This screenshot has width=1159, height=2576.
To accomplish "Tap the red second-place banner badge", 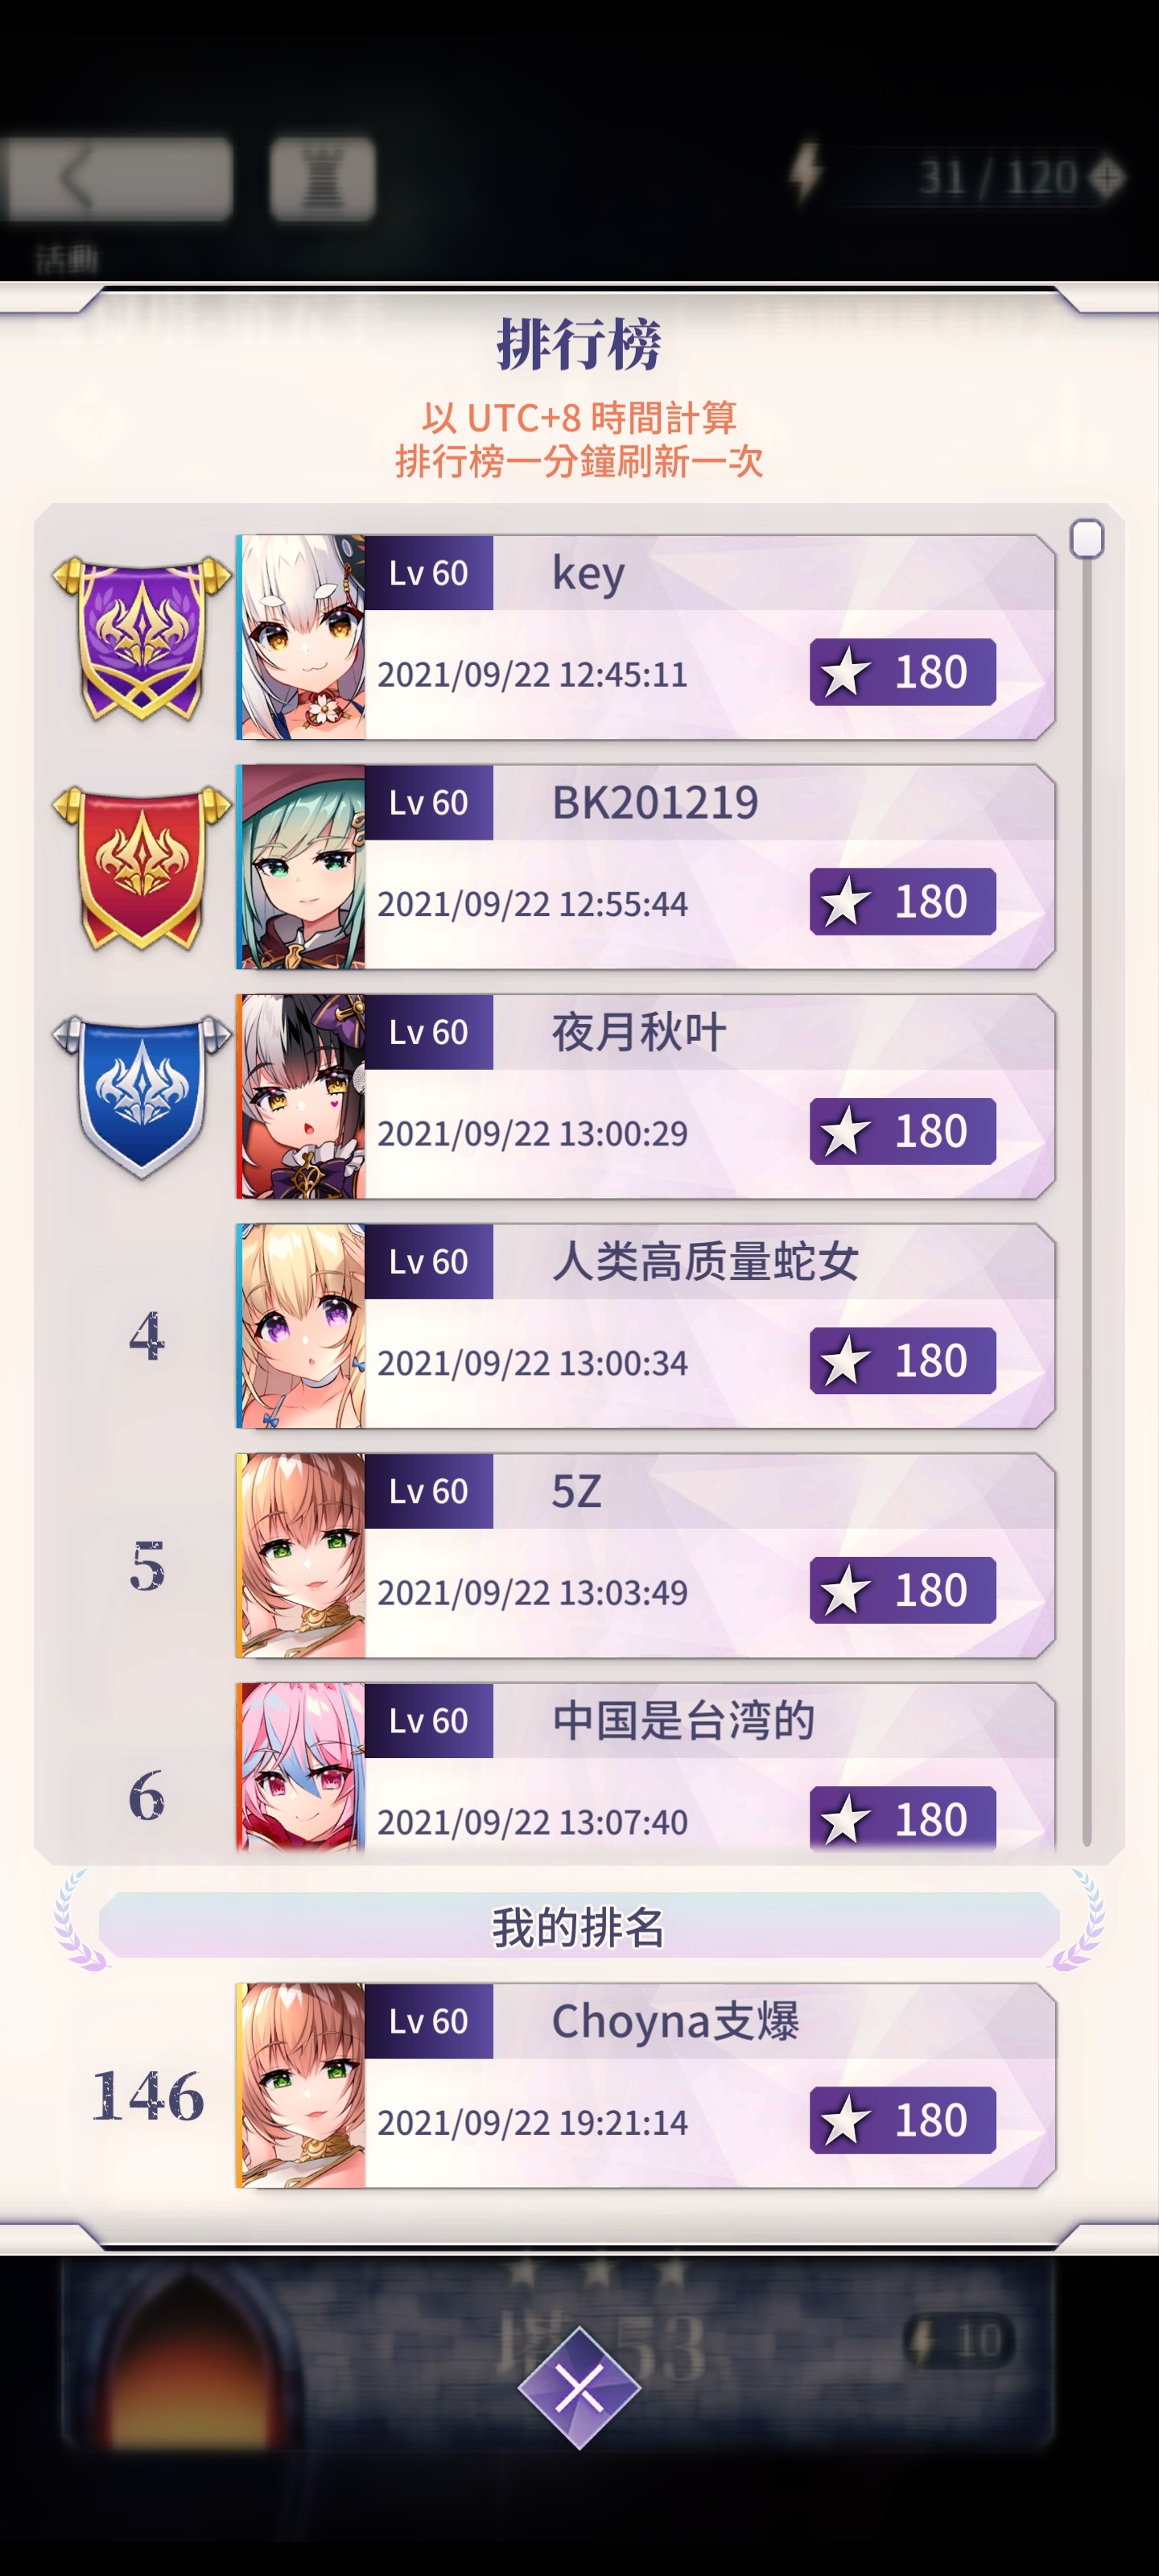I will coord(141,867).
